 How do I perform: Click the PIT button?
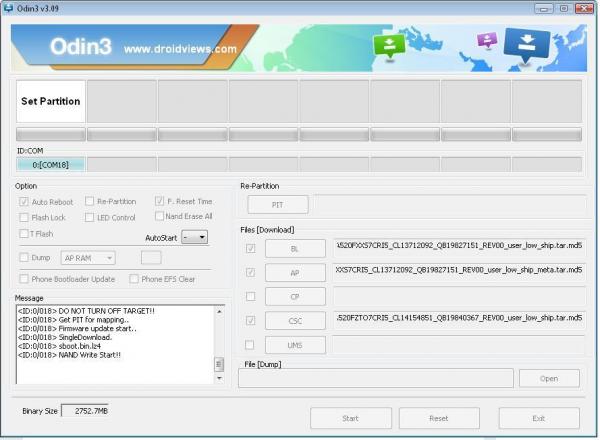pyautogui.click(x=278, y=205)
